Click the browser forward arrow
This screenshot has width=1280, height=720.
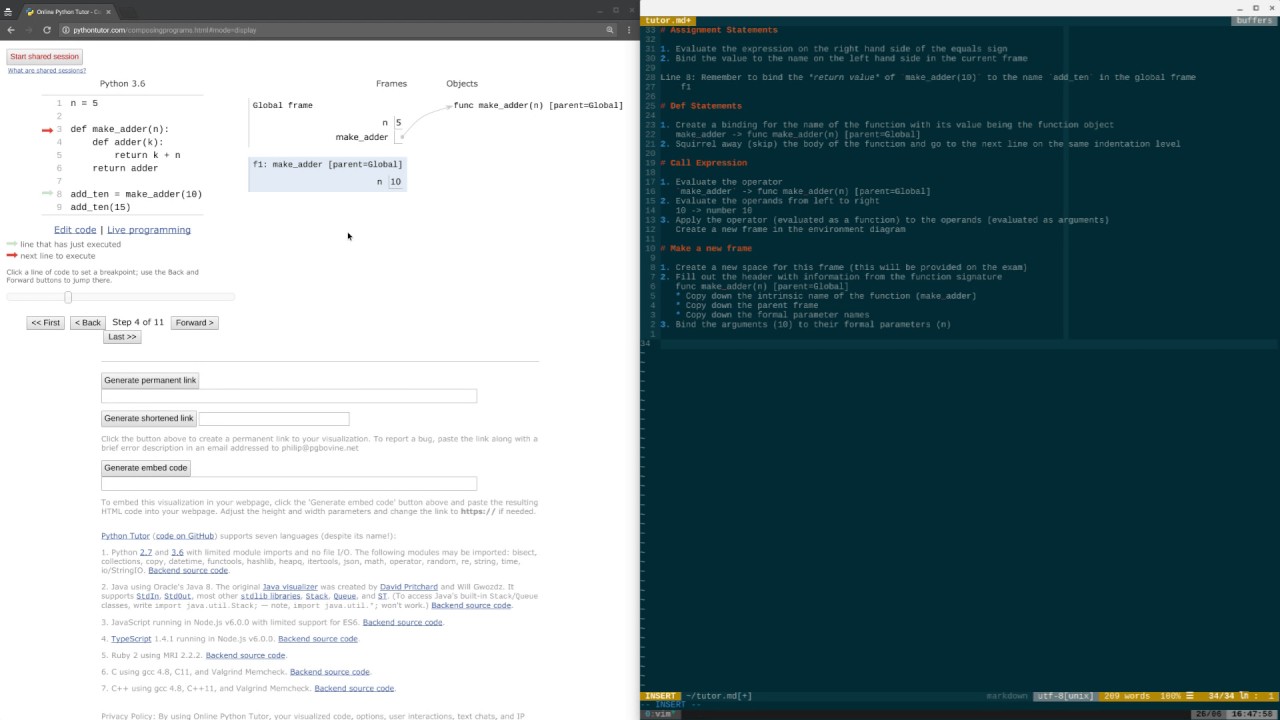pos(29,30)
